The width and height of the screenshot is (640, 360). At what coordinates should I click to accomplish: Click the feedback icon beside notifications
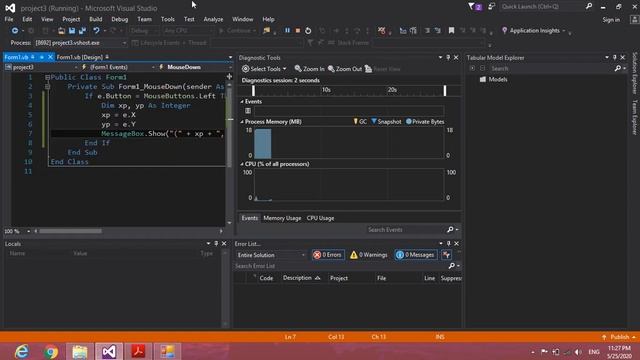[491, 7]
